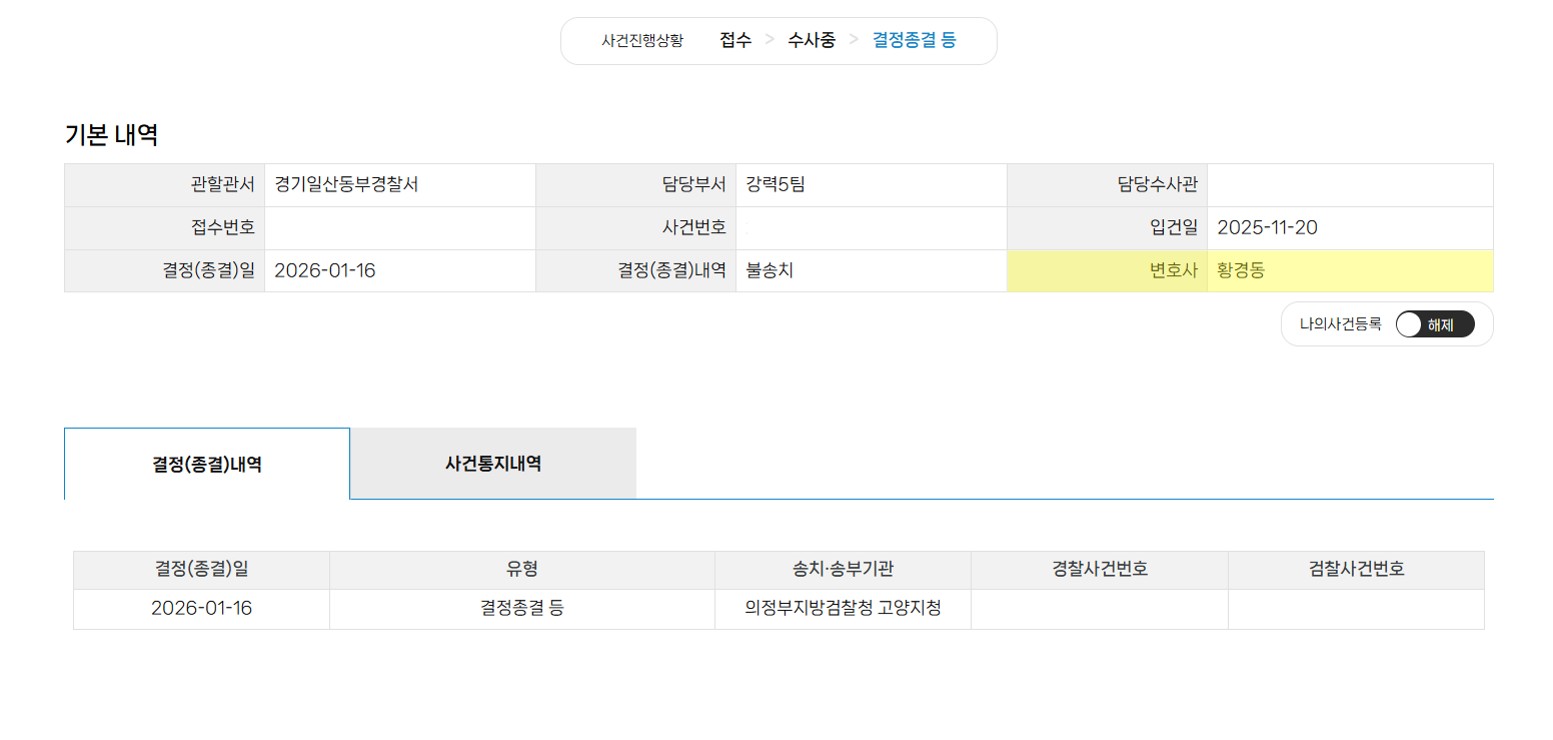Click the 불송치 decision value
The width and height of the screenshot is (1553, 740).
(x=769, y=271)
